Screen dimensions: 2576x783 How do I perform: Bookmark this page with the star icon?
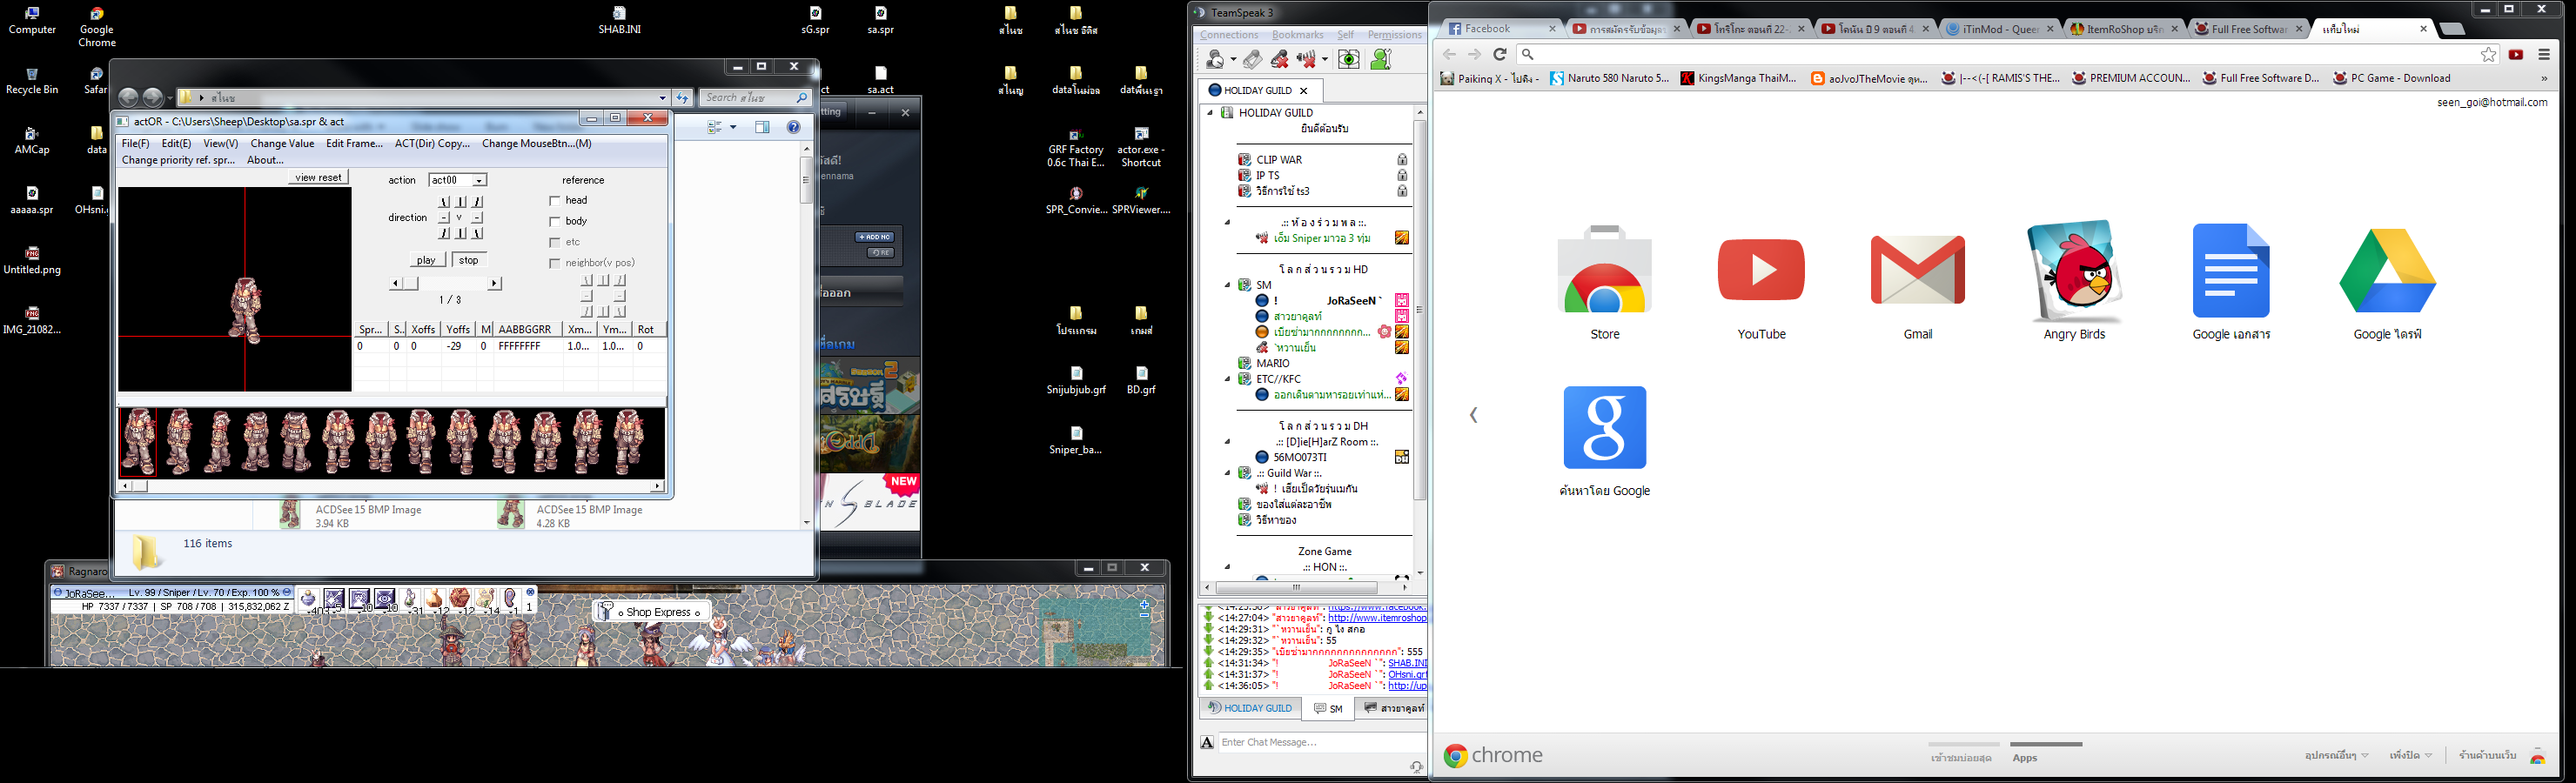click(2488, 55)
